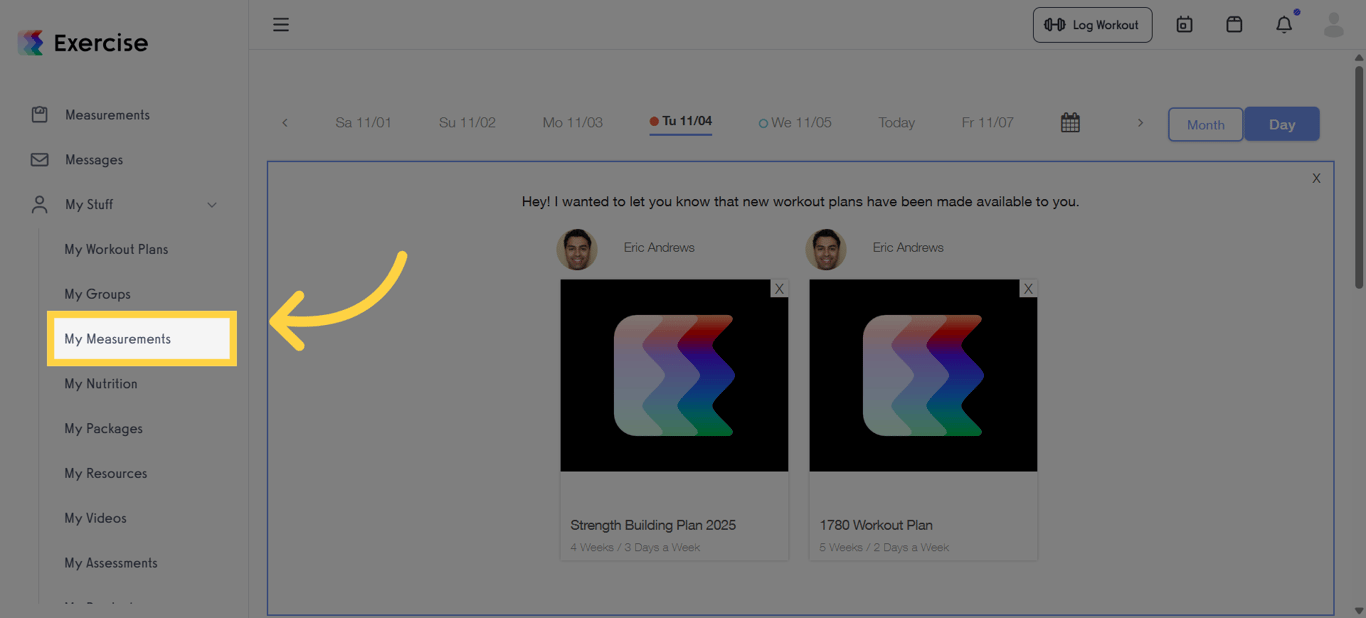
Task: Open My Nutrition
Action: tap(101, 384)
